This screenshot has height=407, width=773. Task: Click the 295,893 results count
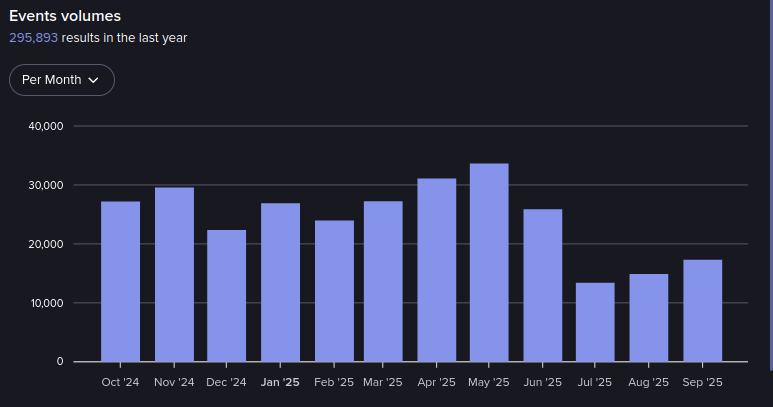pyautogui.click(x=34, y=38)
